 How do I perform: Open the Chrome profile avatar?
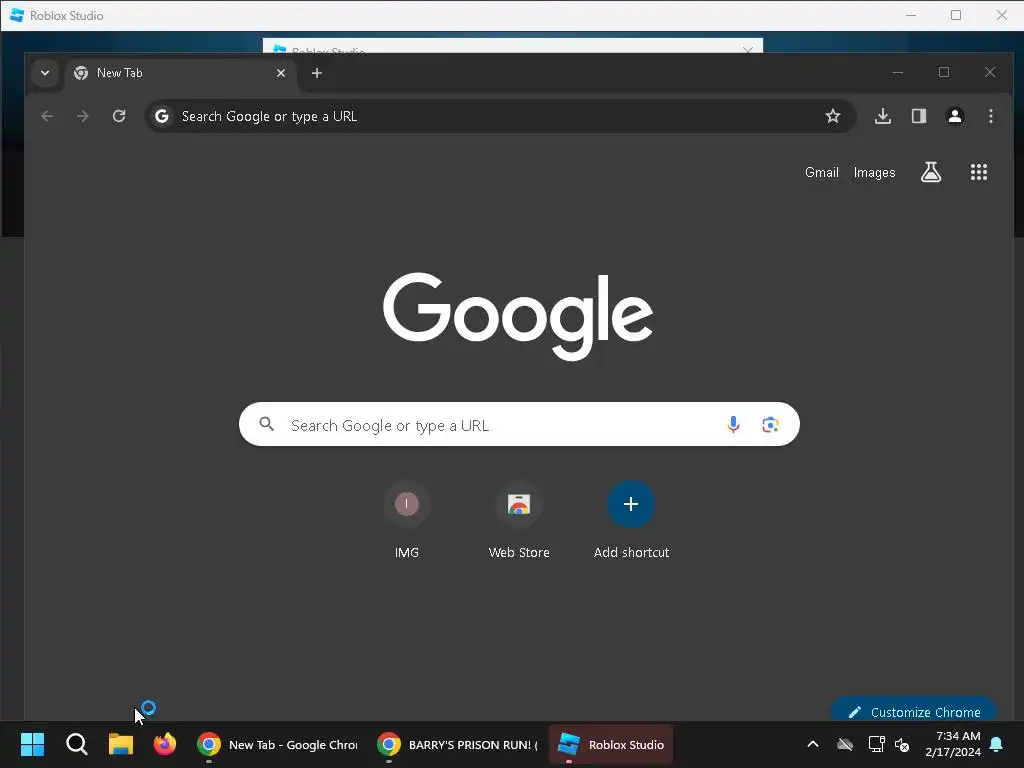click(x=955, y=116)
